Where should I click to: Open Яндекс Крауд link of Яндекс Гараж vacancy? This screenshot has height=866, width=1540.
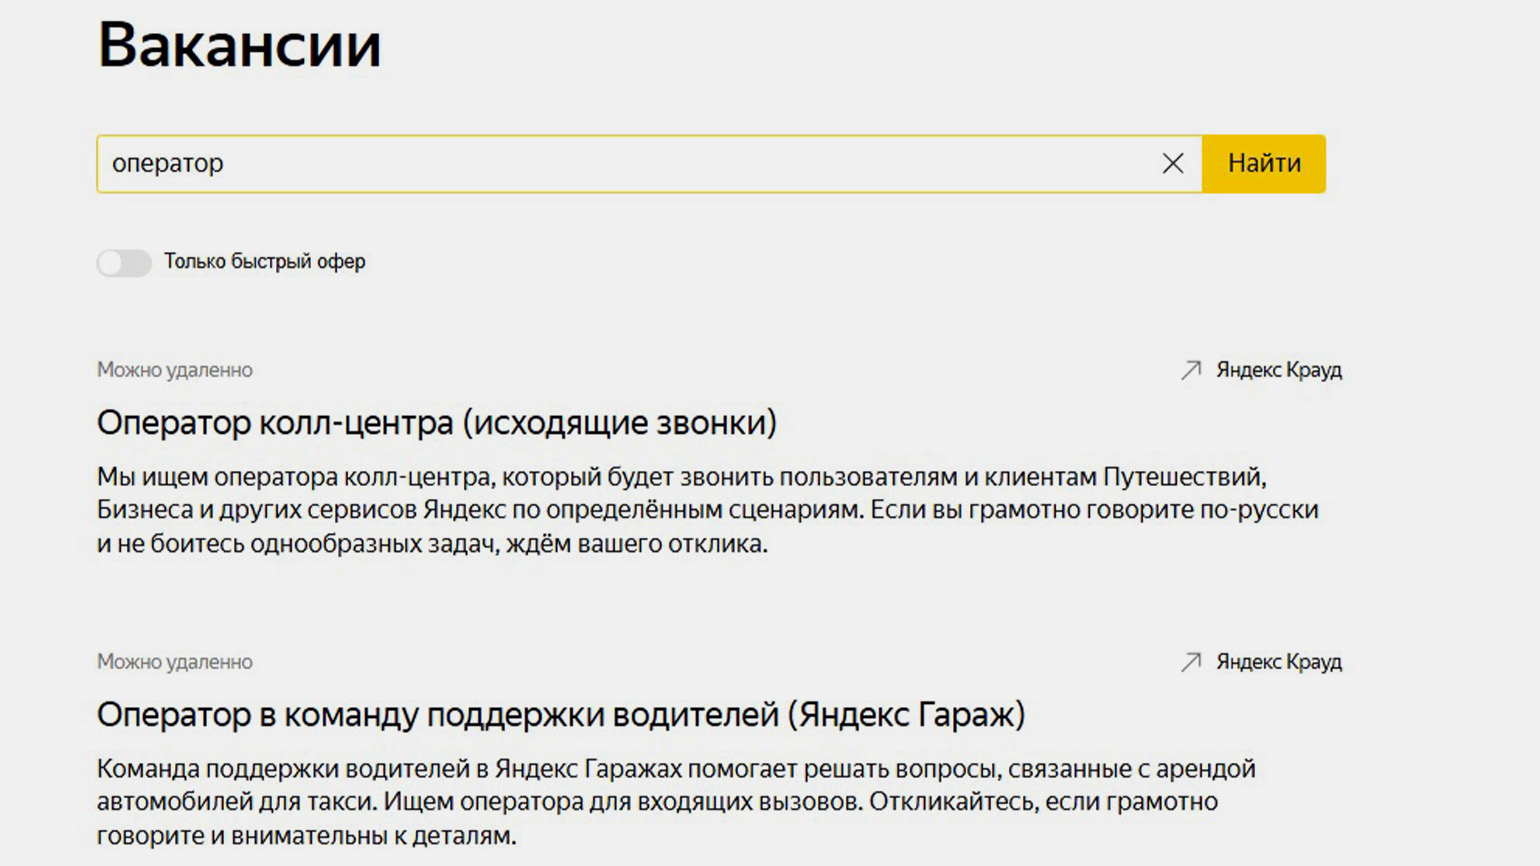[1279, 662]
